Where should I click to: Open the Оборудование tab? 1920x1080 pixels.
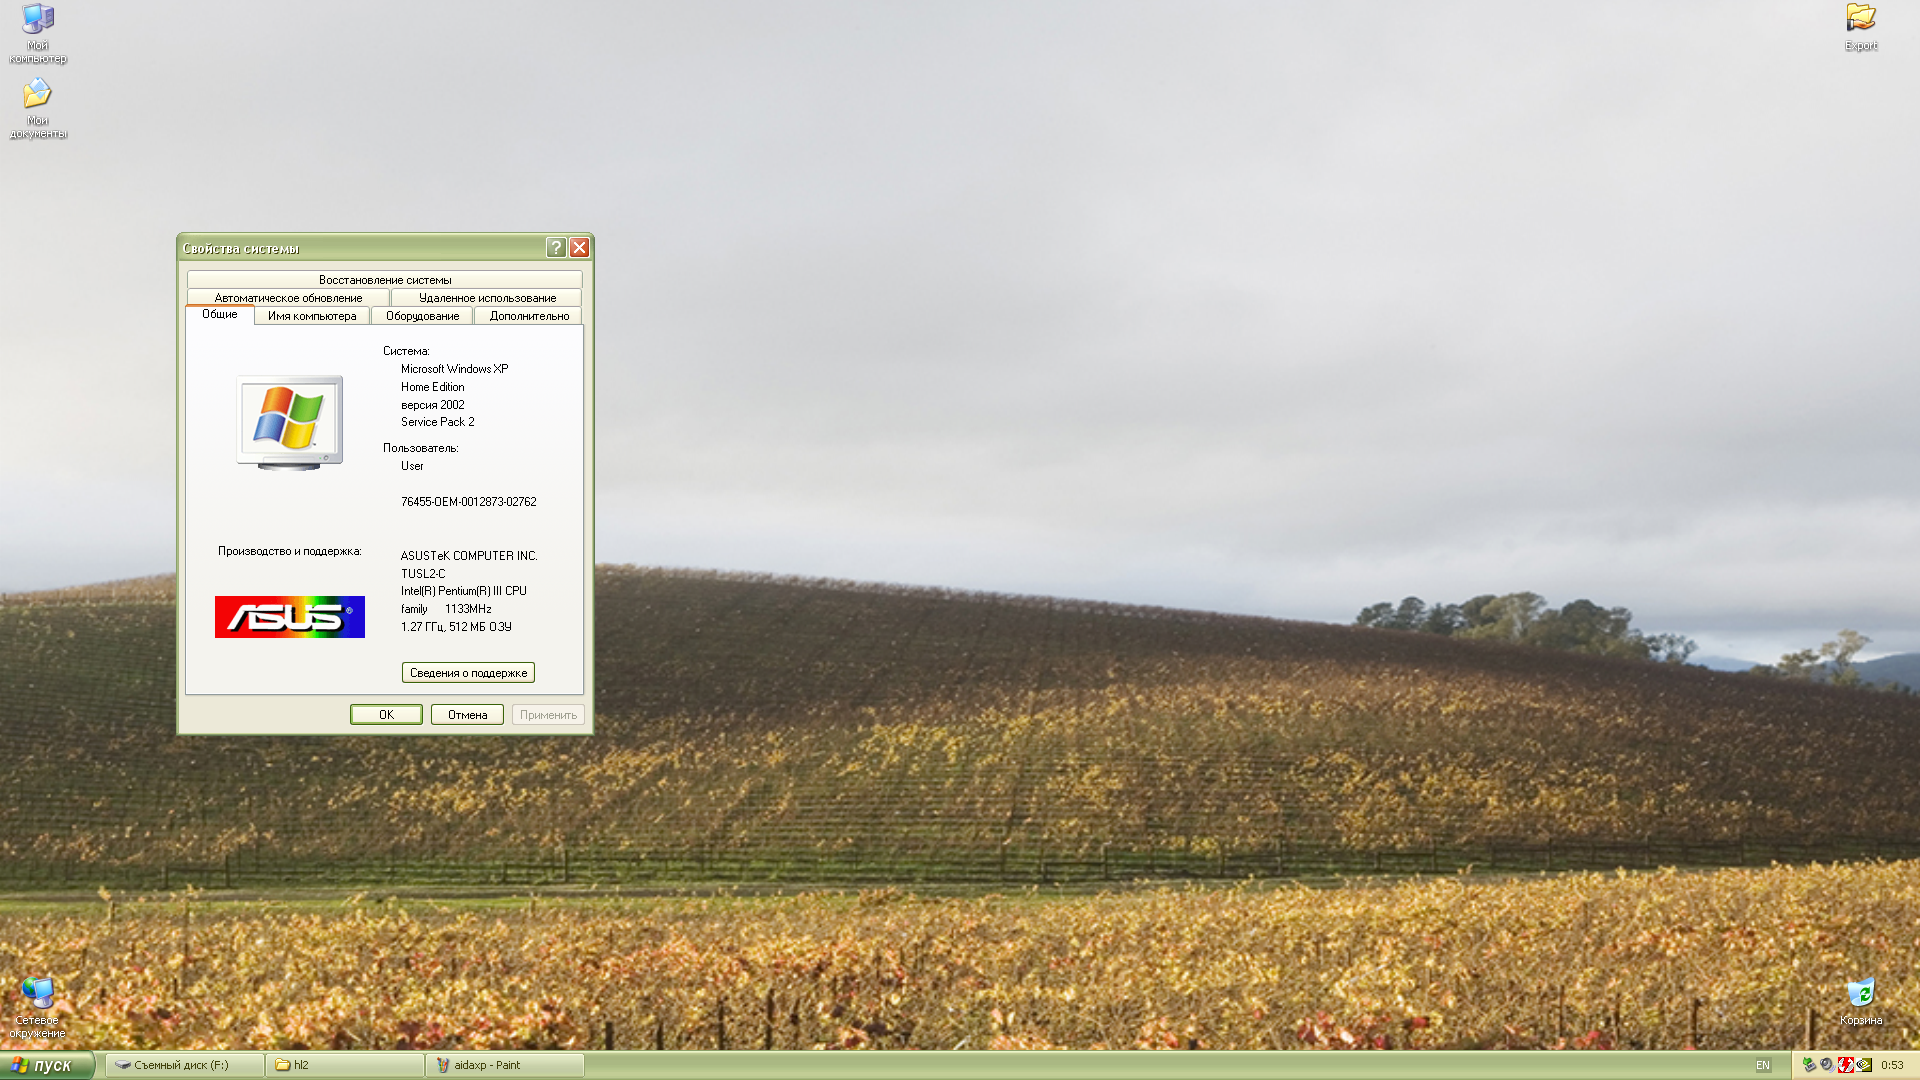422,316
